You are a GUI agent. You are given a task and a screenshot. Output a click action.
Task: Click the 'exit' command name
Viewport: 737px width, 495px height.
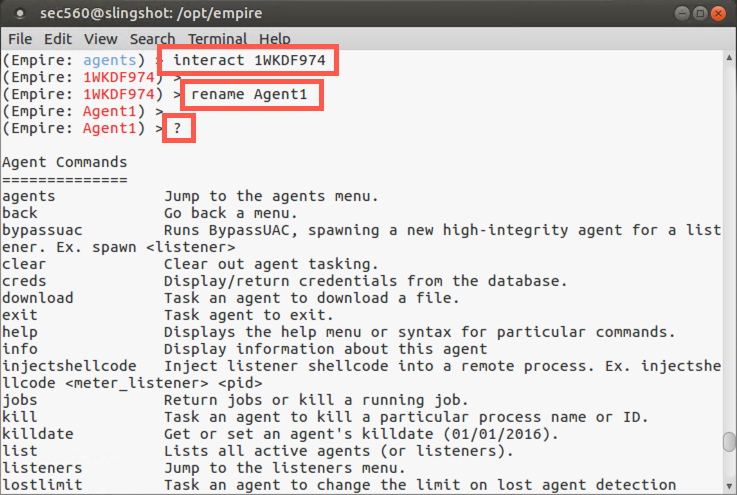[x=20, y=315]
